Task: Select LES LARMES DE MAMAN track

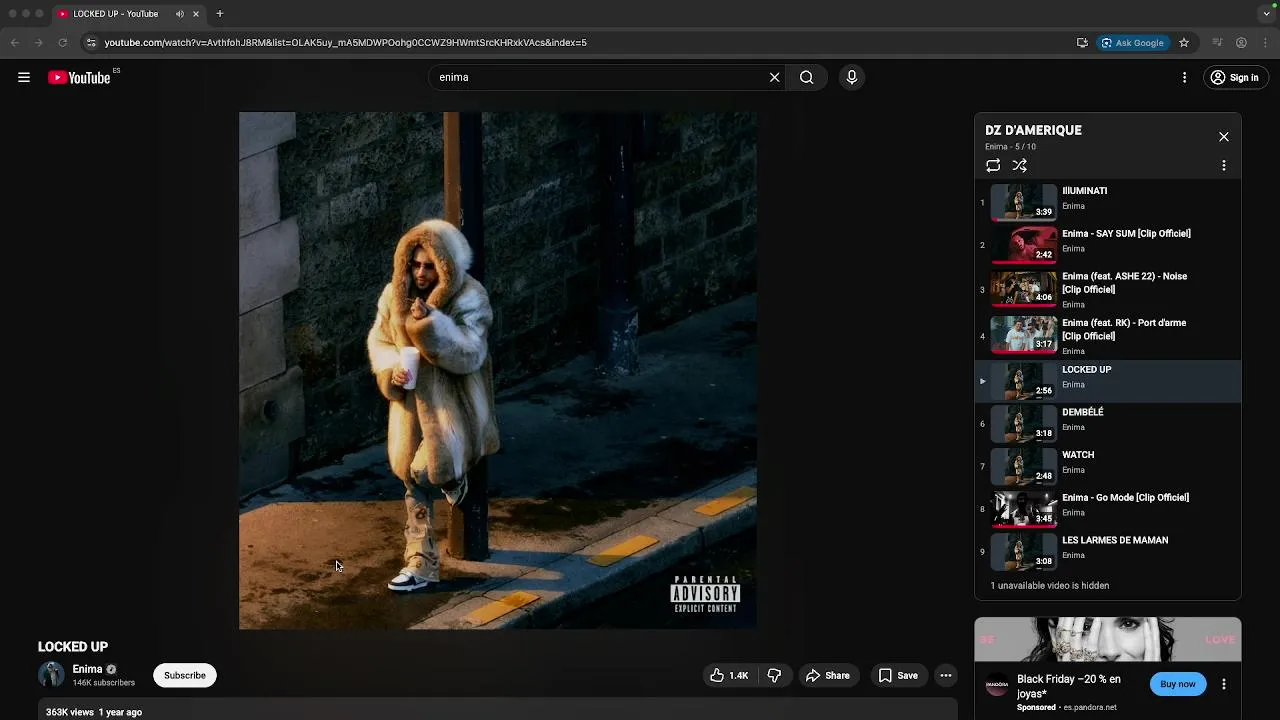Action: pos(1108,552)
